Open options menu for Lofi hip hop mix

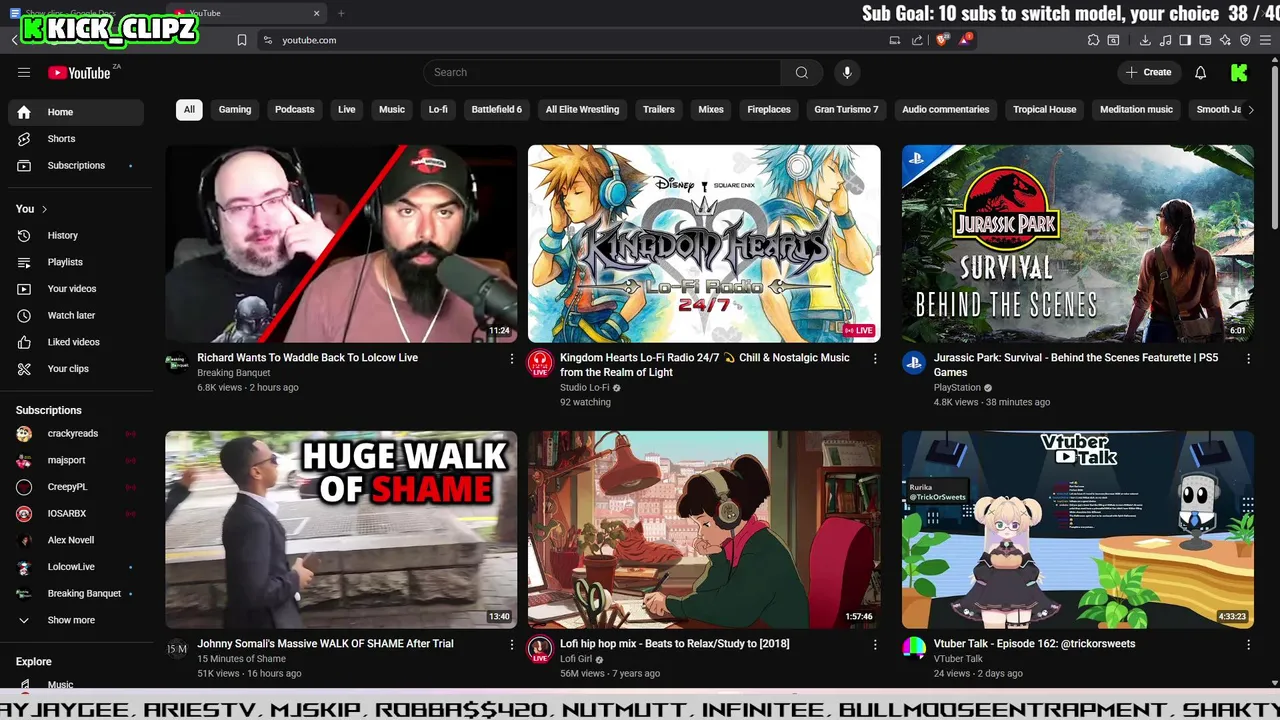(x=875, y=644)
